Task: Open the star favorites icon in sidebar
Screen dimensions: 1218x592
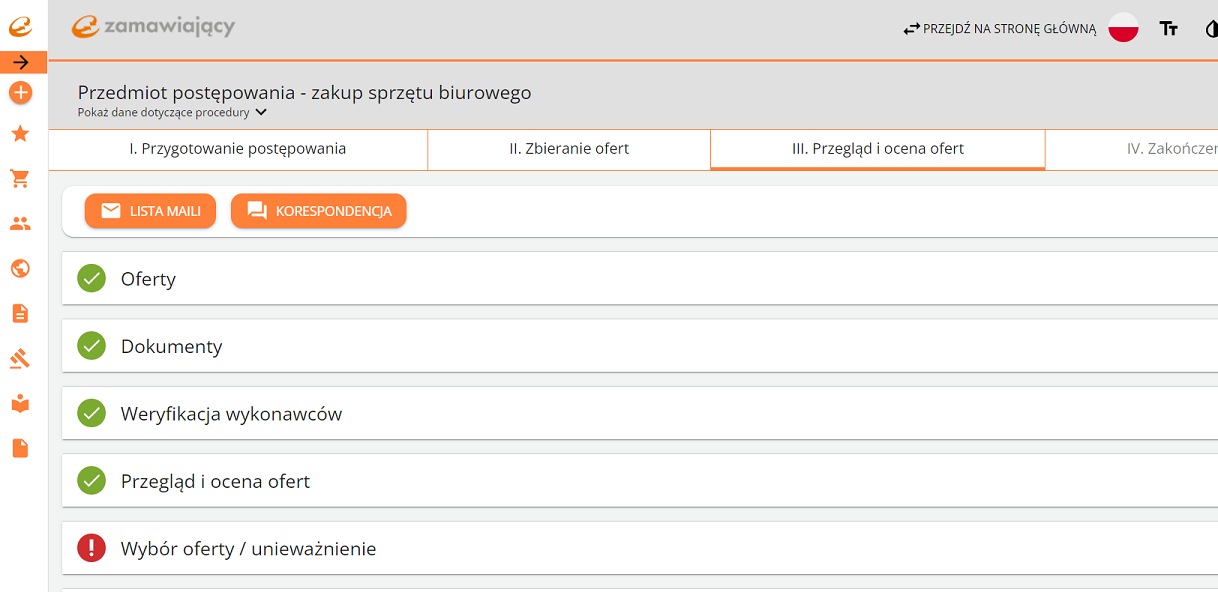Action: coord(20,134)
